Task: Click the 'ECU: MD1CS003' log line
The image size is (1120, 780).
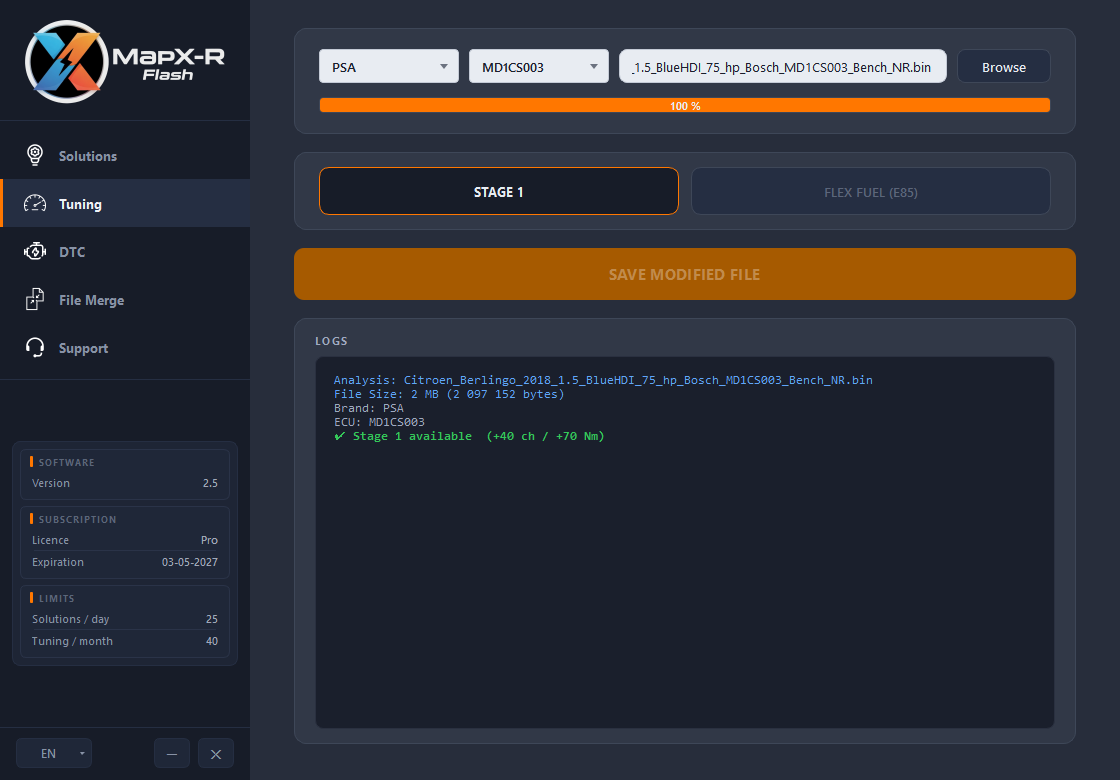Action: (379, 422)
